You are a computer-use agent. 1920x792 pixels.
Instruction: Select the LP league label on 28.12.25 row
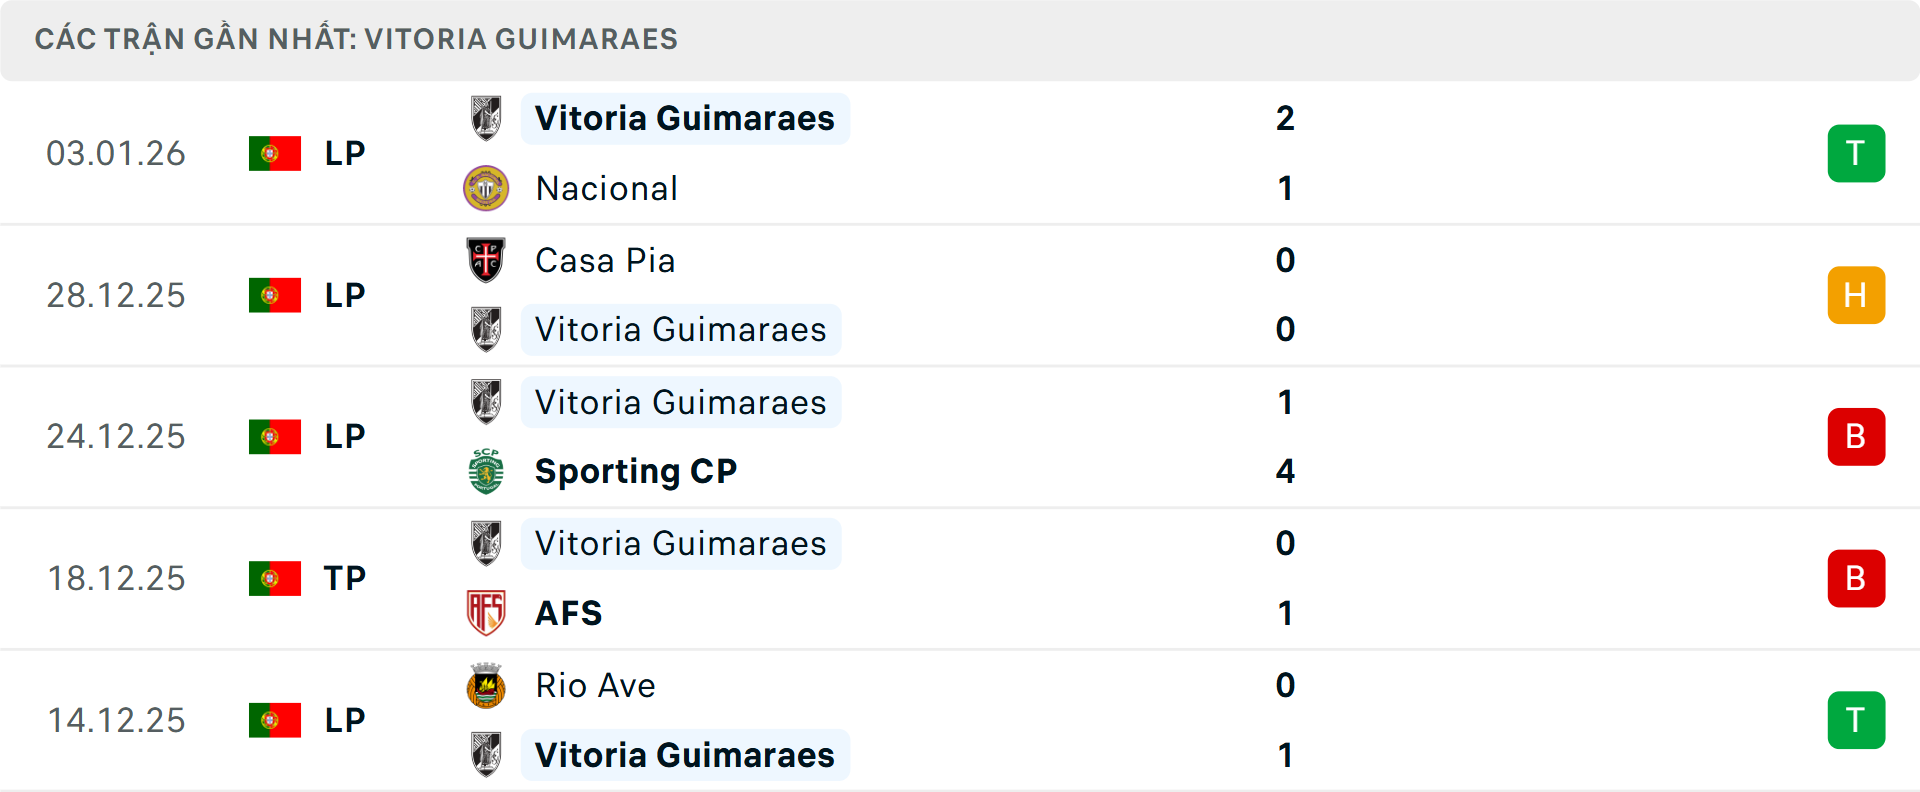343,295
